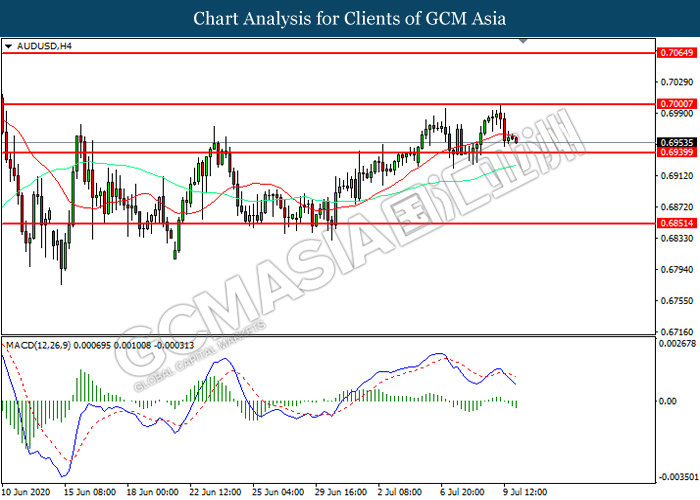
Task: Click the 10 Jun 2020 date label
Action: [x=26, y=492]
